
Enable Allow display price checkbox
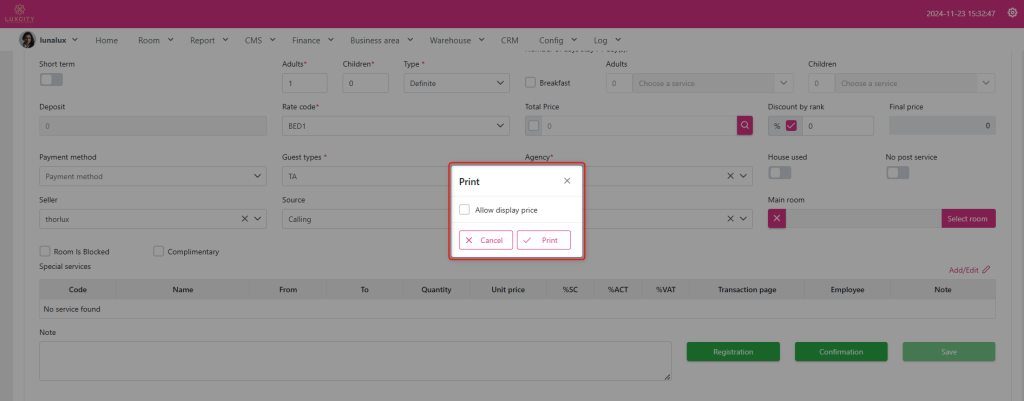tap(464, 210)
